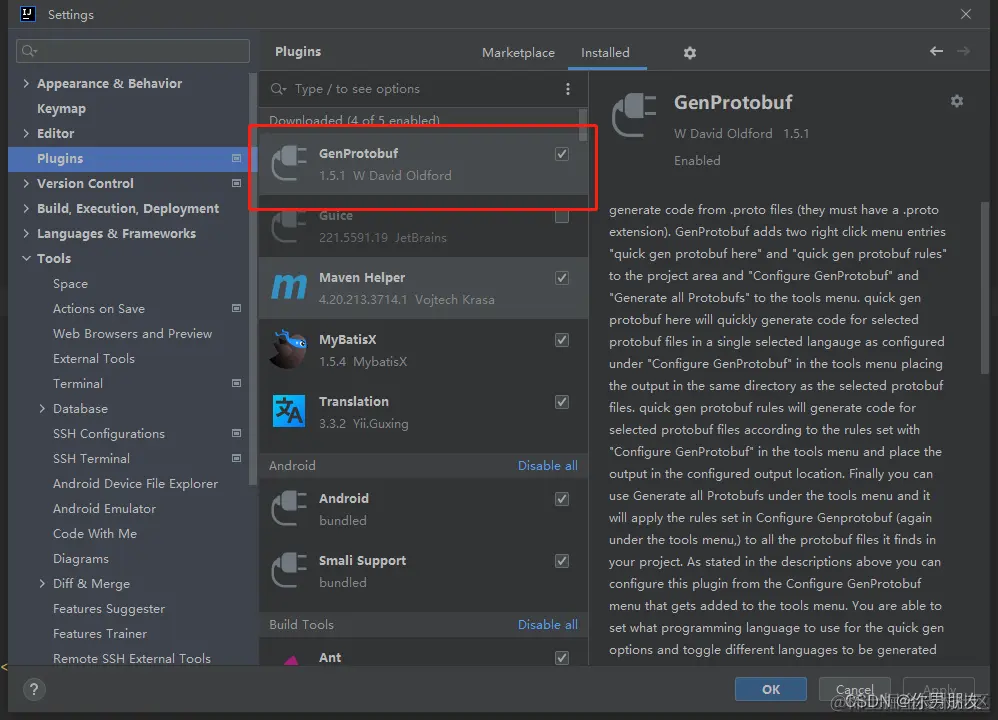Click the GenProtobuf detail gear icon

coord(957,101)
